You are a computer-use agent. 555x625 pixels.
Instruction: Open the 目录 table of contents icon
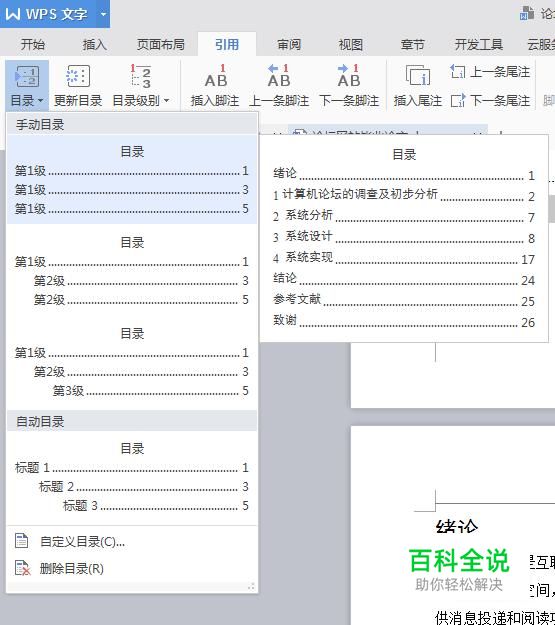[27, 76]
